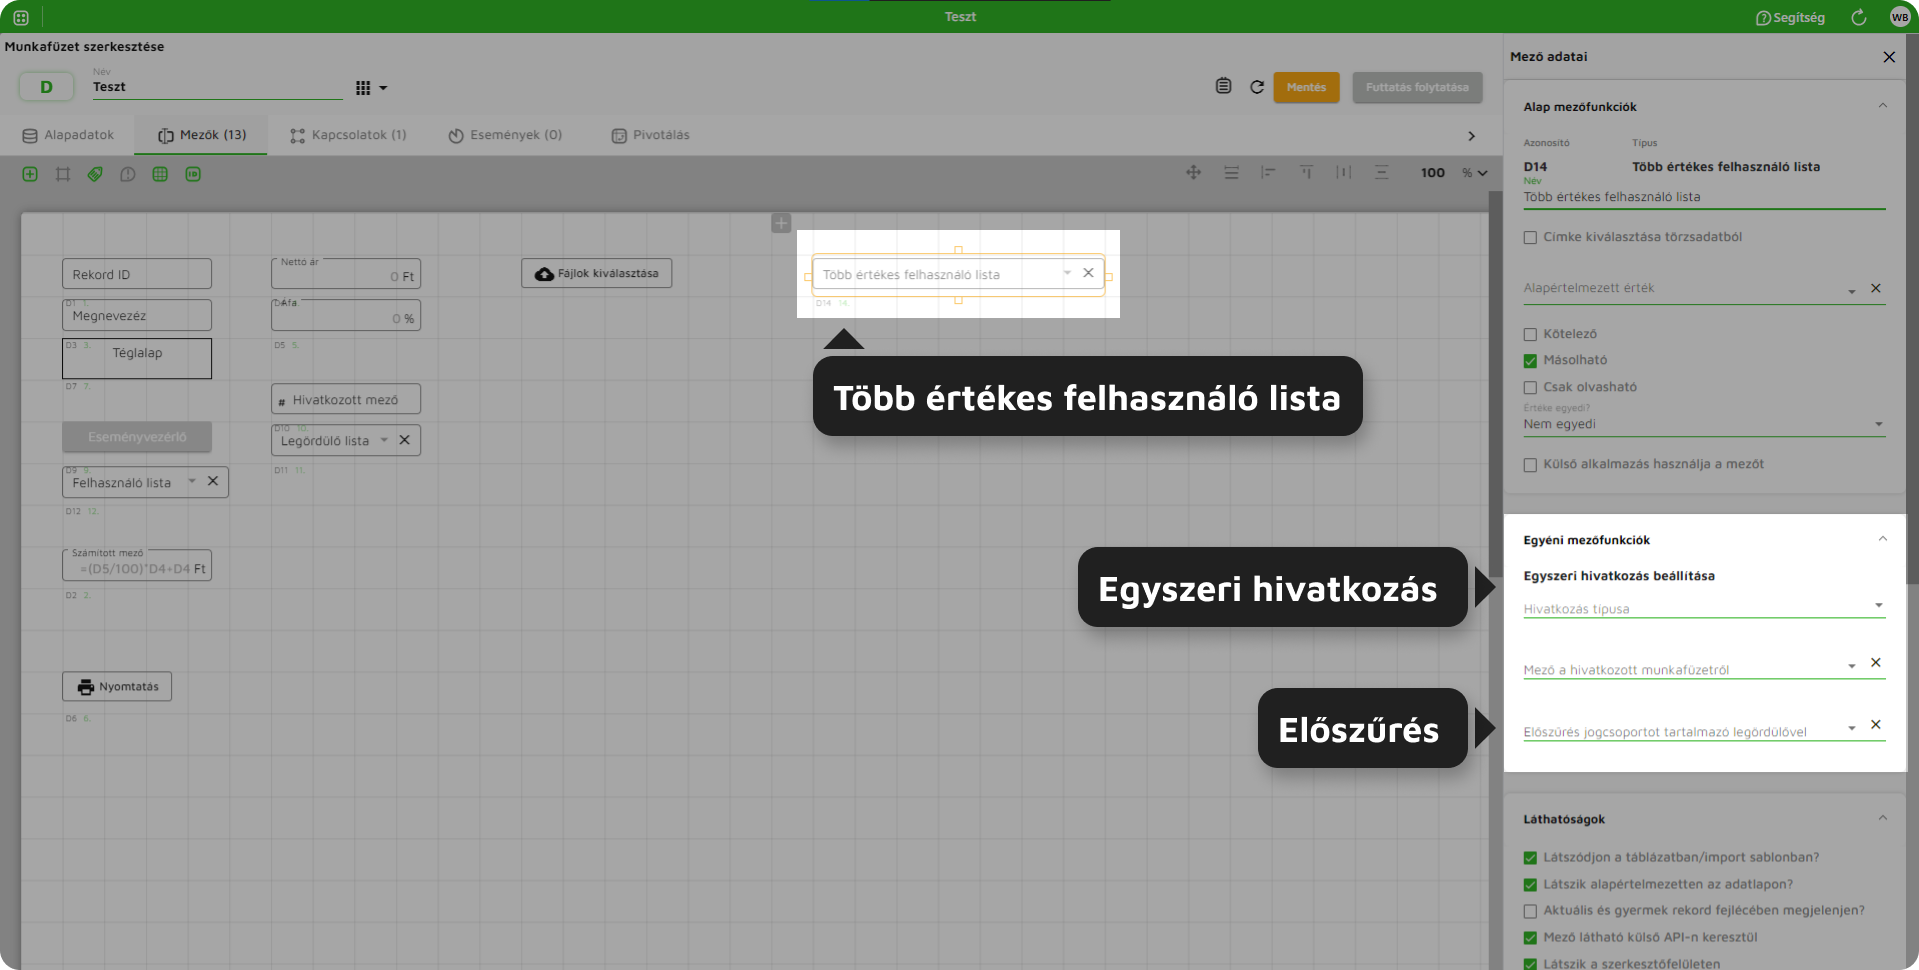
Task: Clear Alapértelmezett érték with its X icon
Action: click(1876, 288)
